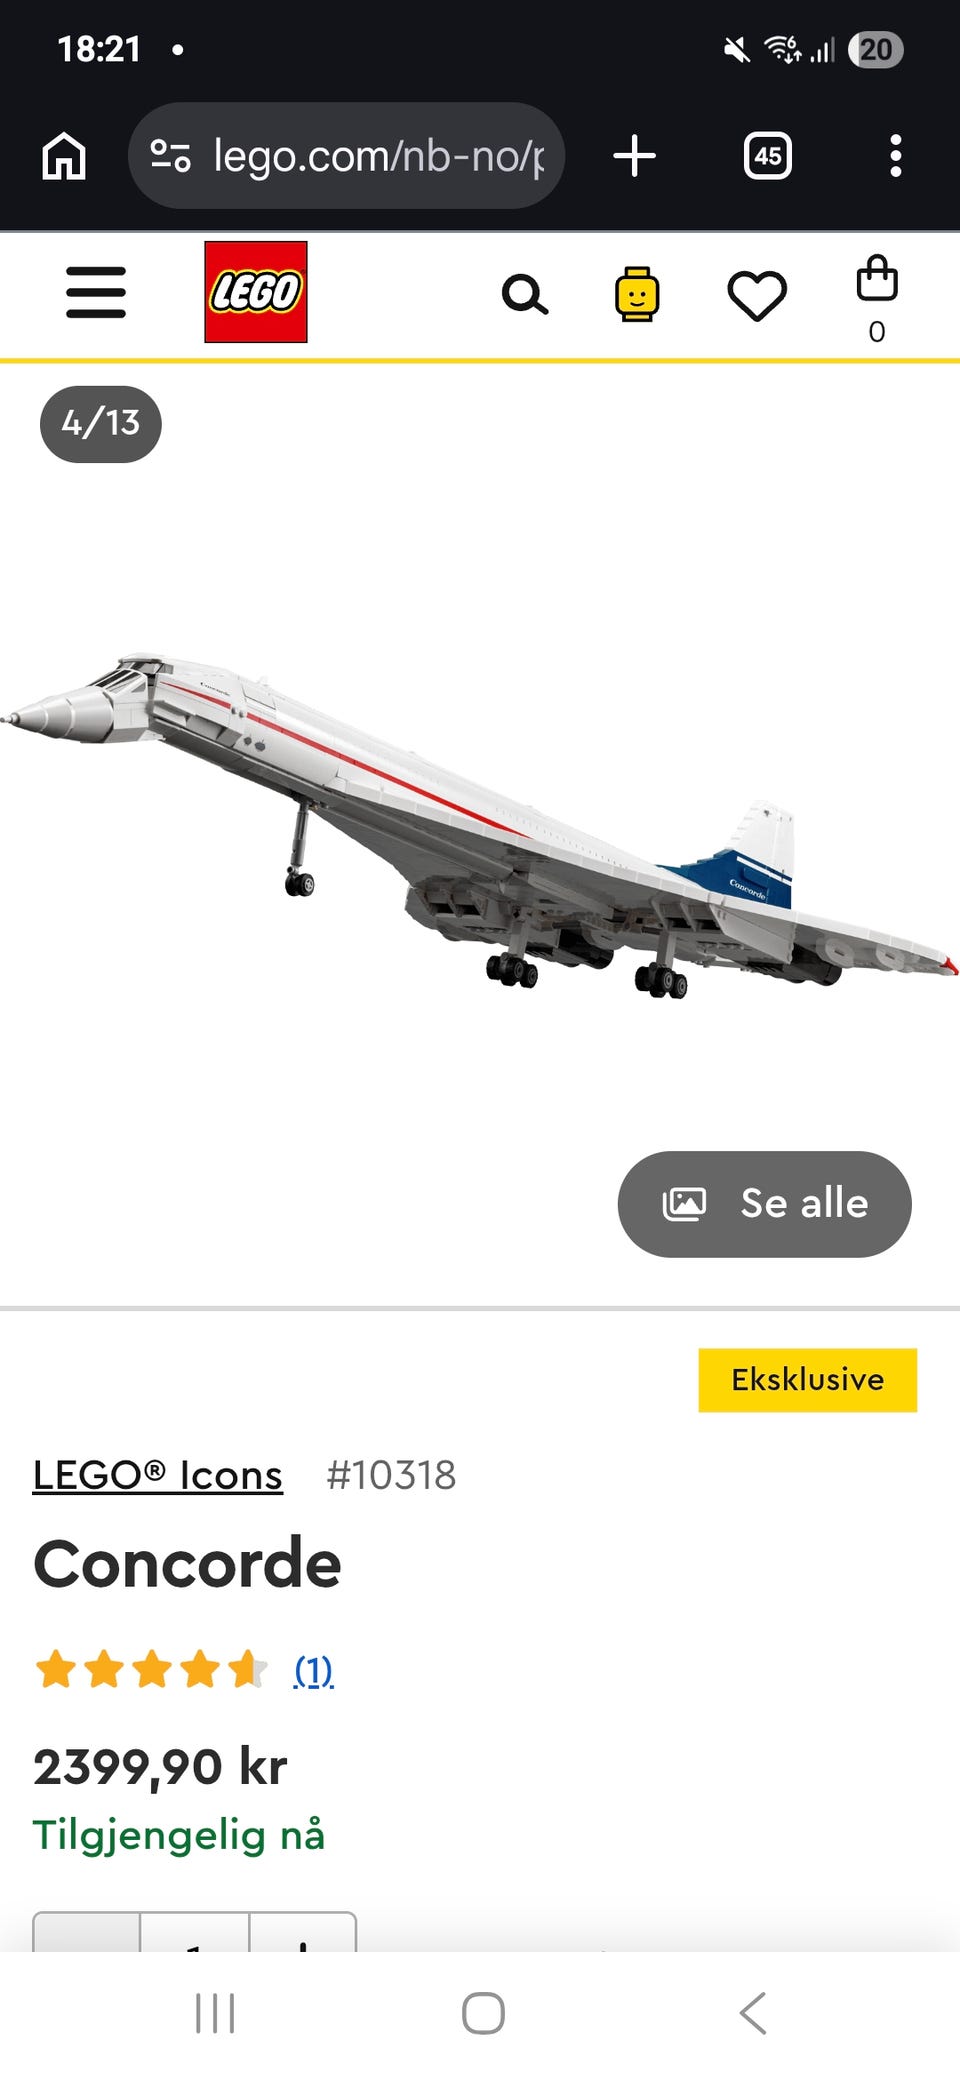Open the hamburger navigation menu
Image resolution: width=960 pixels, height=2080 pixels.
(x=96, y=292)
